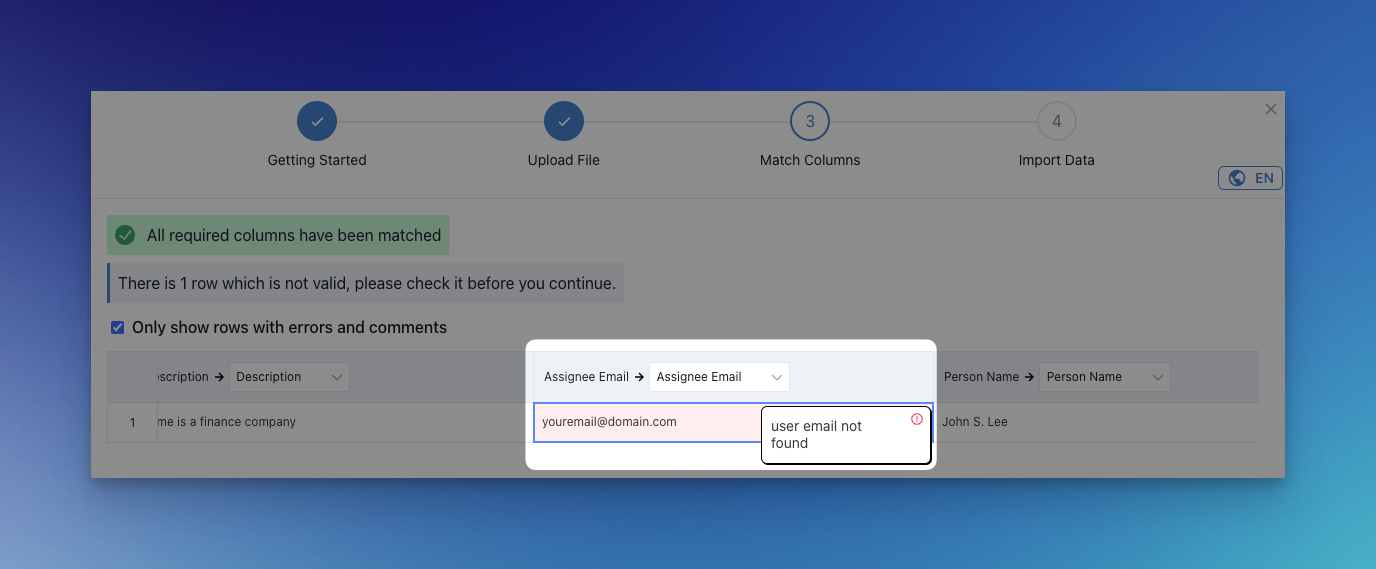The width and height of the screenshot is (1376, 569).
Task: Click the Match Columns step label
Action: pos(810,160)
